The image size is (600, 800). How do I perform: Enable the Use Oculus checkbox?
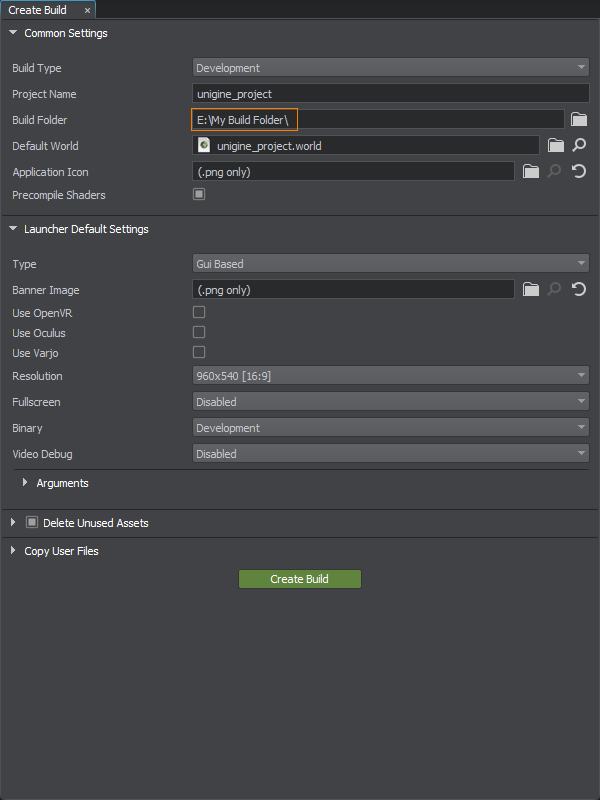point(199,332)
